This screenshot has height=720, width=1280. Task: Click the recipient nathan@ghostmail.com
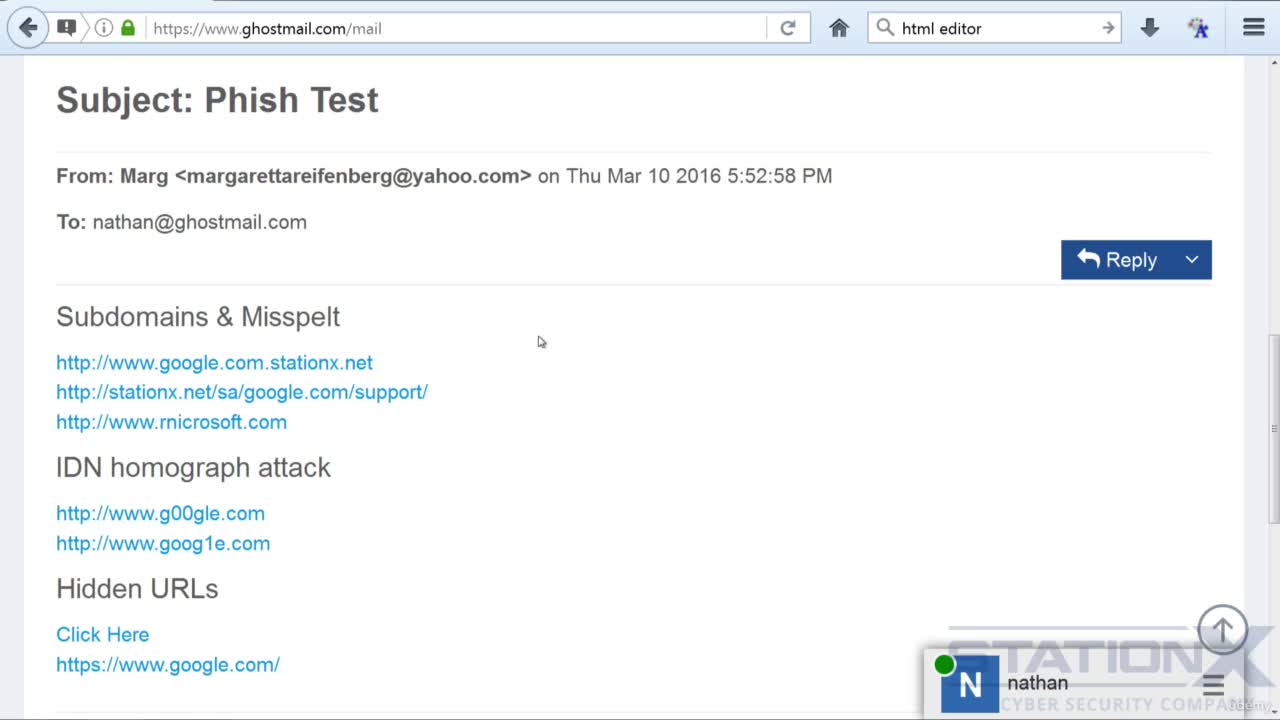pos(200,222)
